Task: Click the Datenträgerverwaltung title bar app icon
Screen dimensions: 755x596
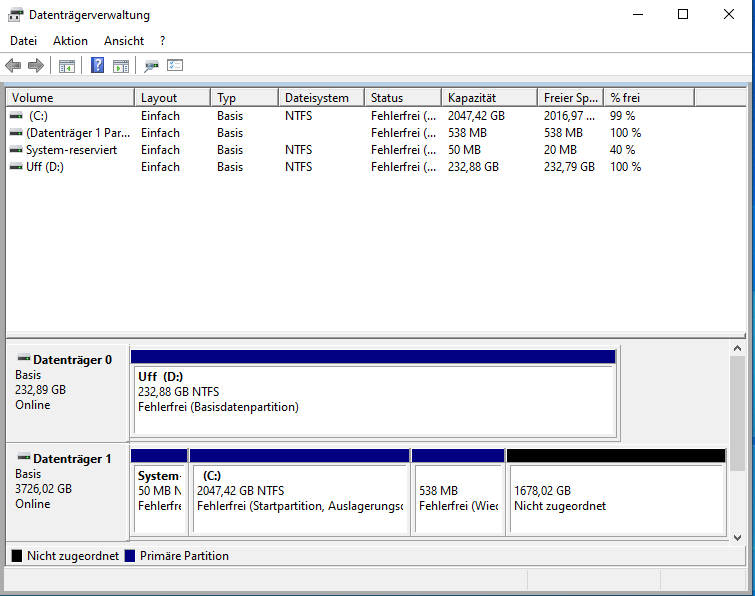Action: (x=15, y=15)
